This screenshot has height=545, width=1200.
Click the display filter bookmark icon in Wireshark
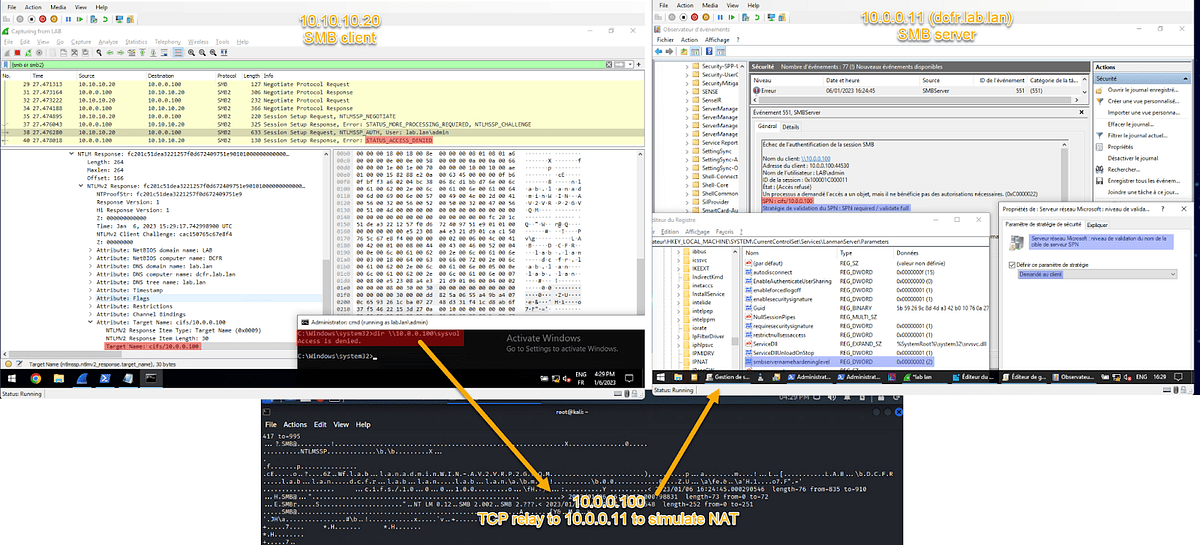click(x=6, y=65)
